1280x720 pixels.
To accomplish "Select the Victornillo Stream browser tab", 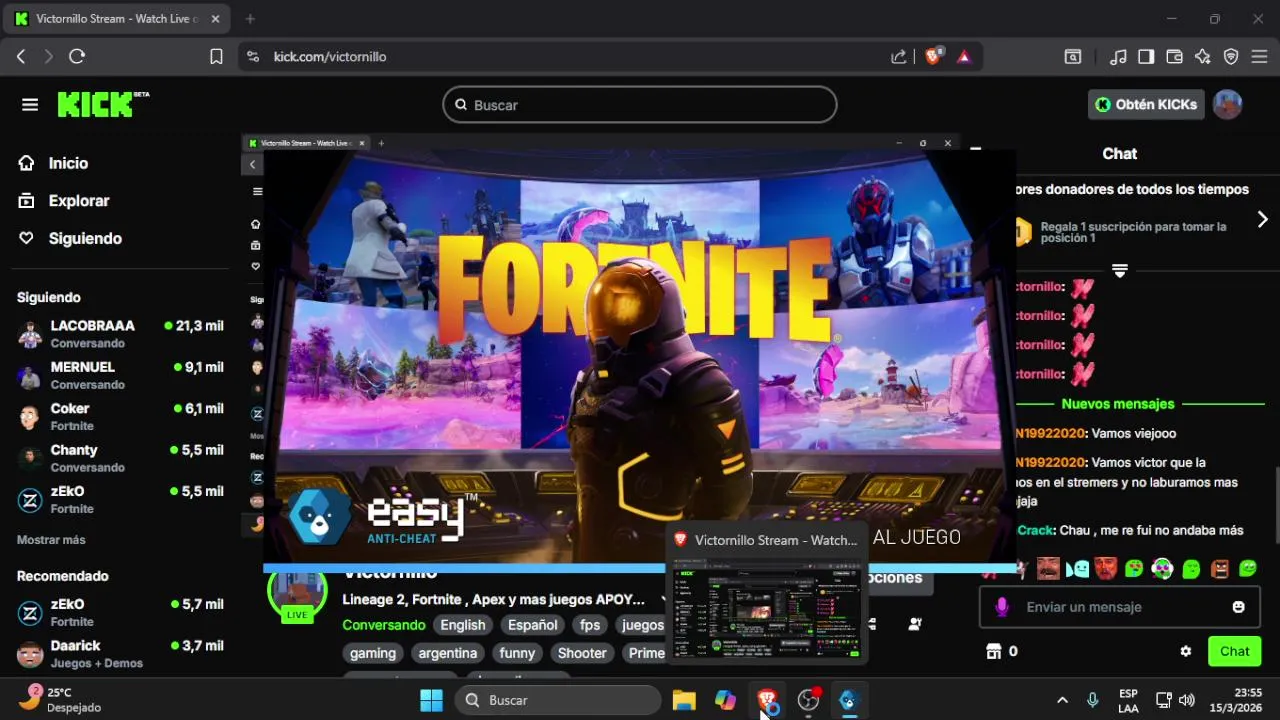I will (x=118, y=19).
